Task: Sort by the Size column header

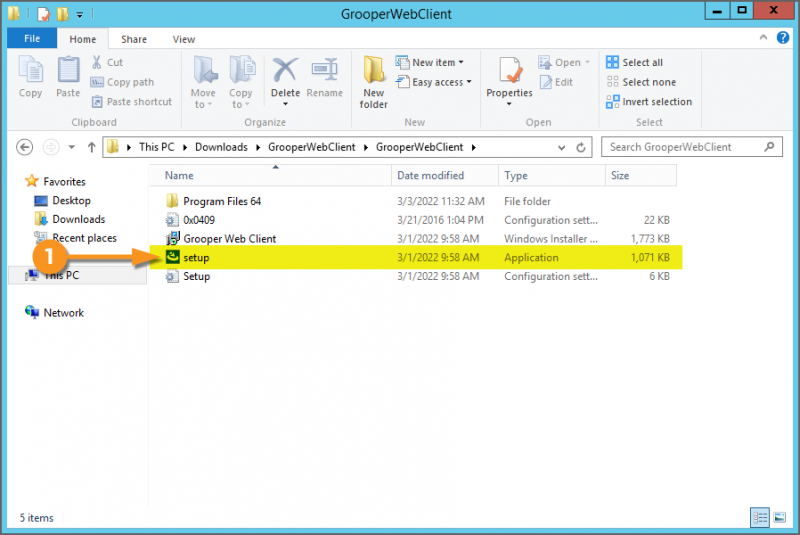Action: (x=641, y=175)
